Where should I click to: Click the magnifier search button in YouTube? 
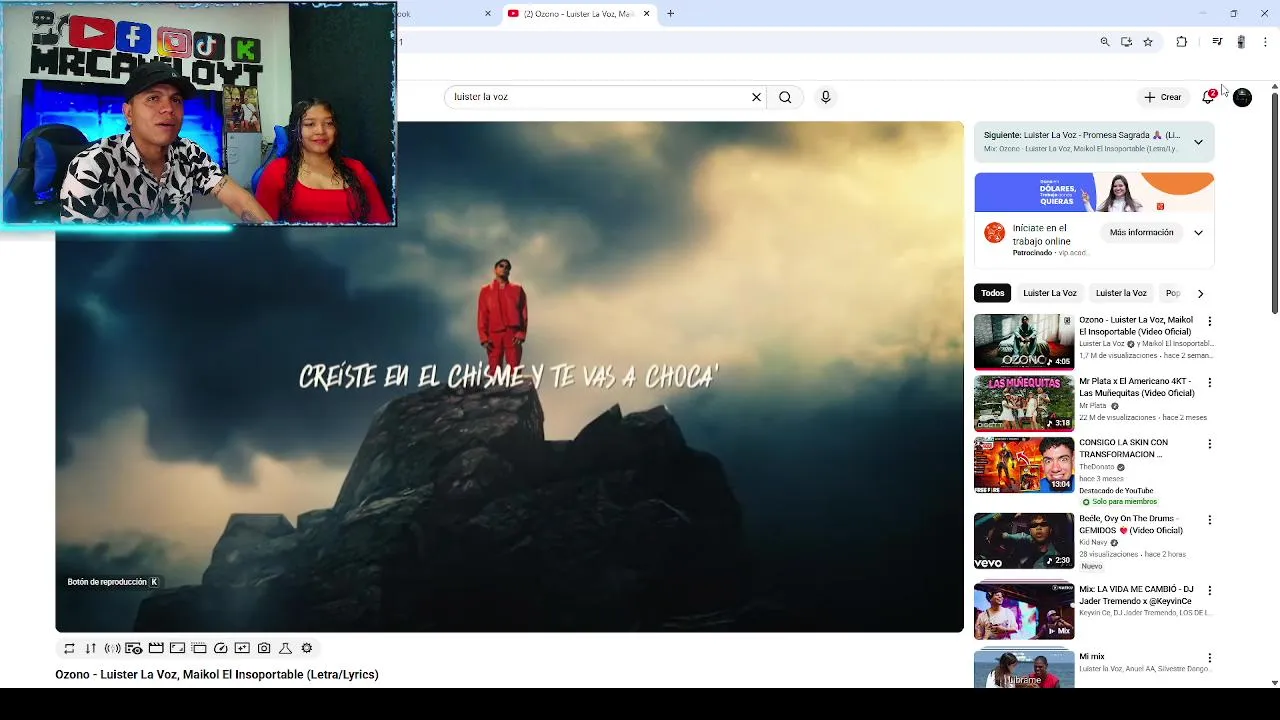pos(785,97)
